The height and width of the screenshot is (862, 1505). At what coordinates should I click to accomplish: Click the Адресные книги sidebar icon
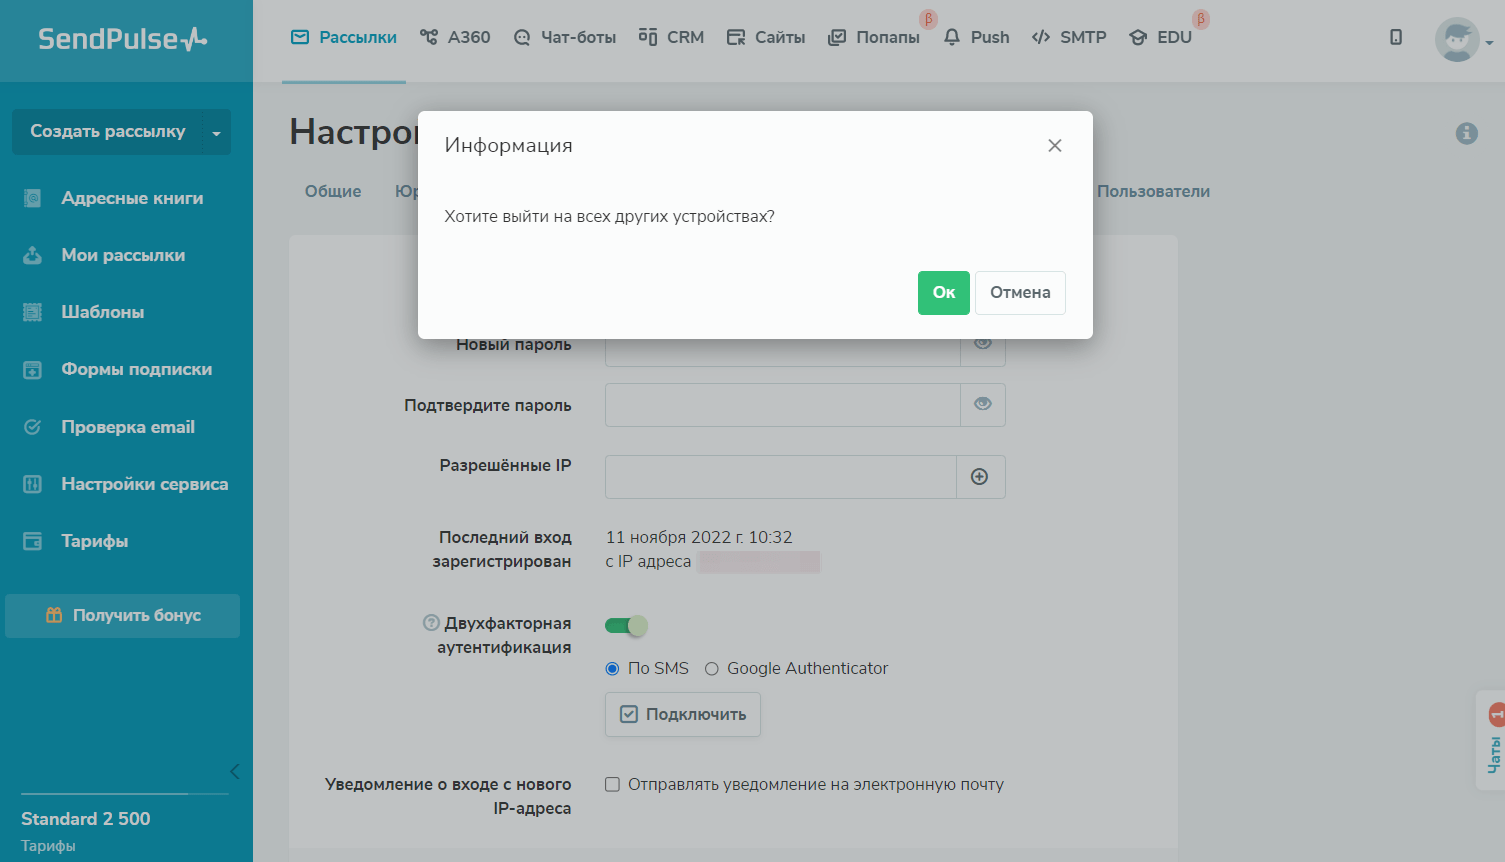(33, 198)
